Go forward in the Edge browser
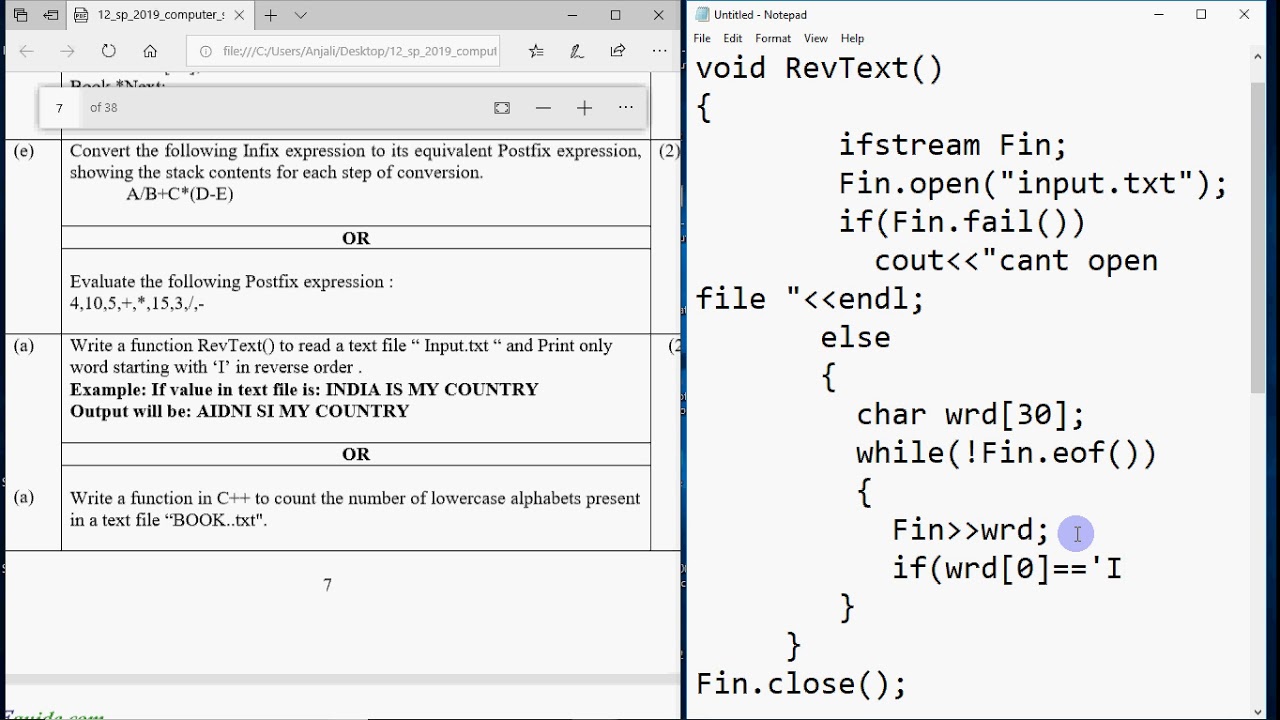This screenshot has height=720, width=1280. point(68,51)
